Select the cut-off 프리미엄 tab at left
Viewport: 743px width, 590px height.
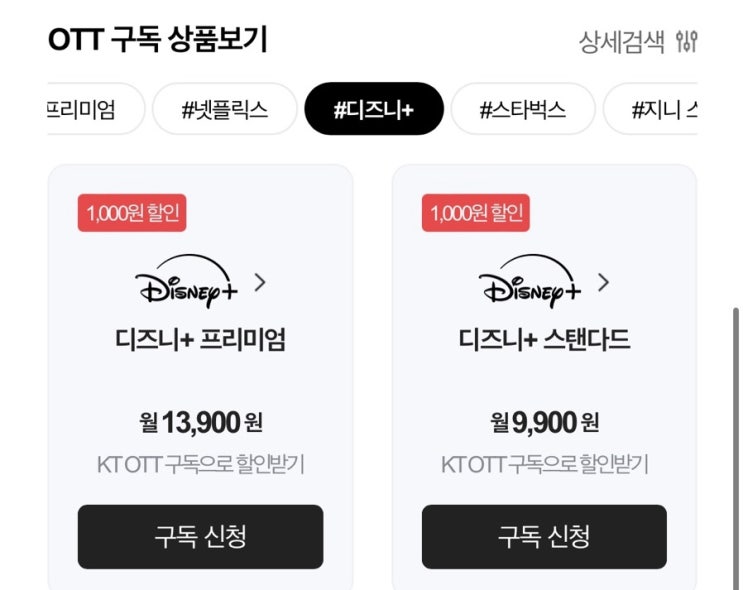pyautogui.click(x=85, y=109)
